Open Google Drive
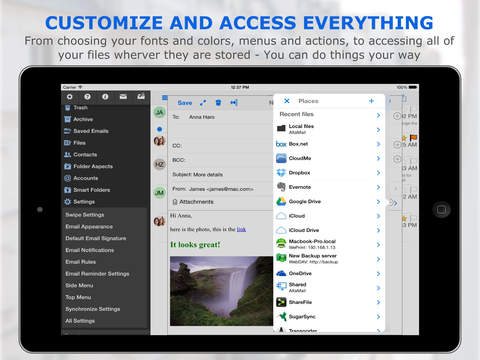The image size is (480, 360). click(329, 201)
